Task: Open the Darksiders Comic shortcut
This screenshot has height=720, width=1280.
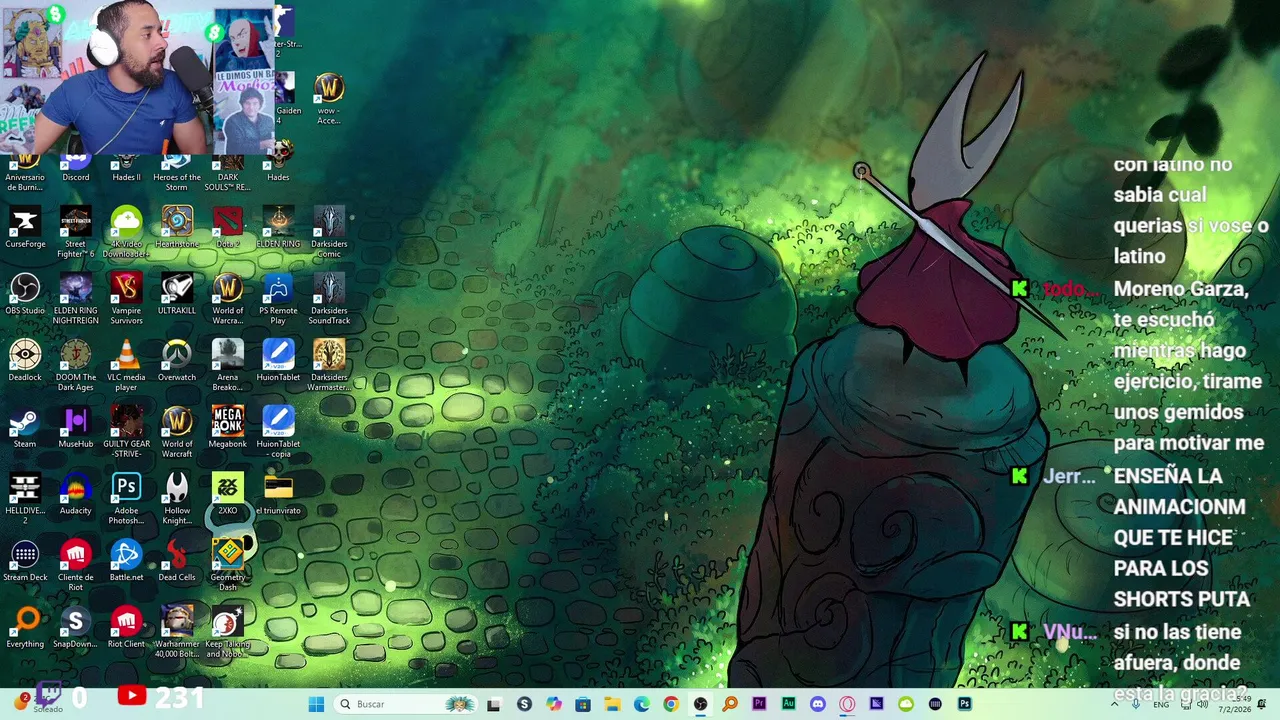Action: pyautogui.click(x=329, y=232)
